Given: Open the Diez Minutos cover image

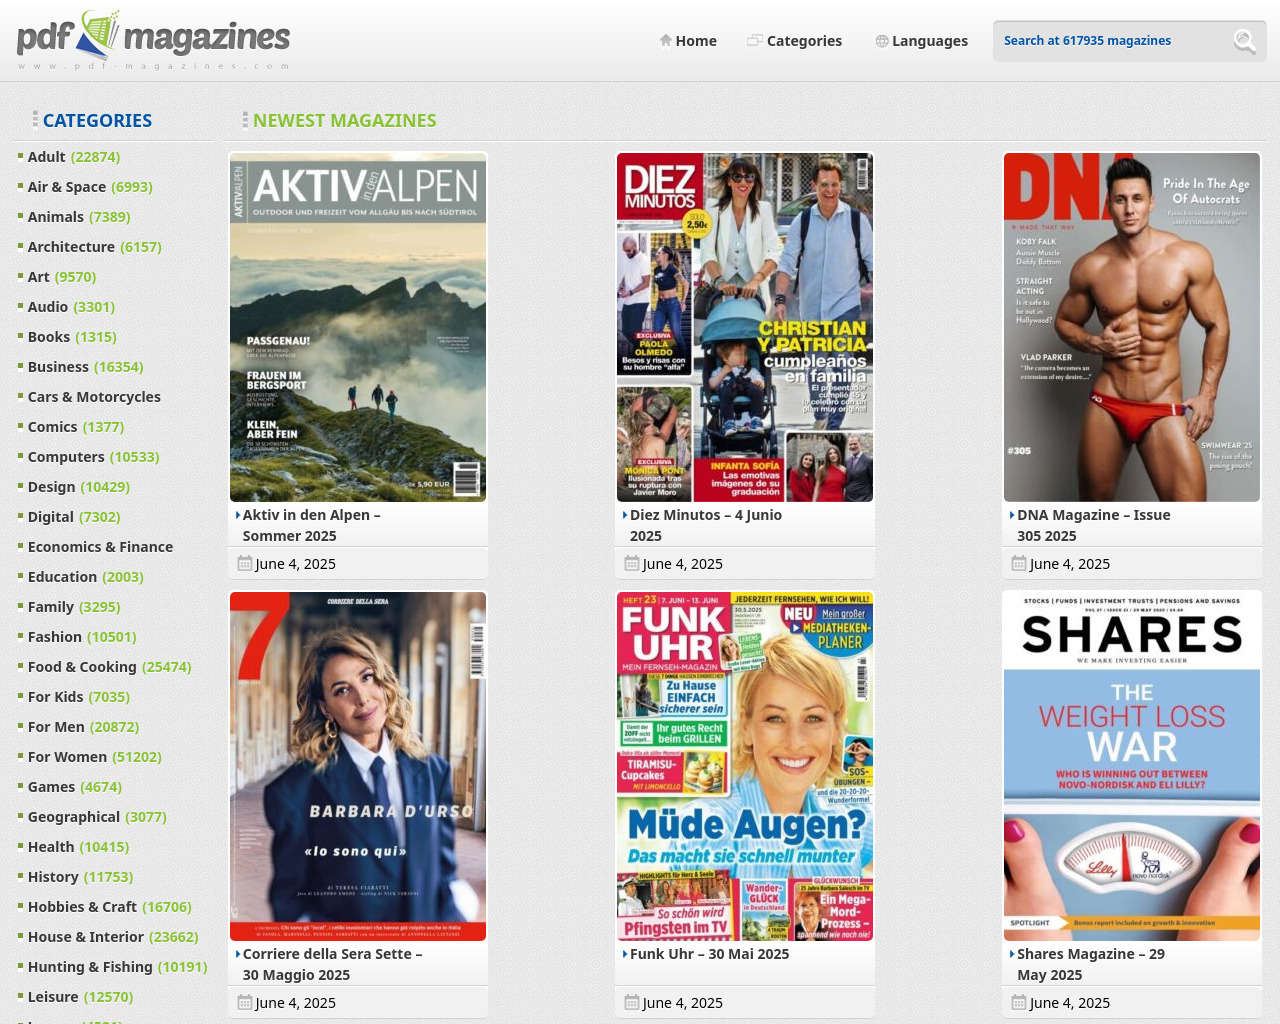Looking at the screenshot, I should (x=745, y=327).
